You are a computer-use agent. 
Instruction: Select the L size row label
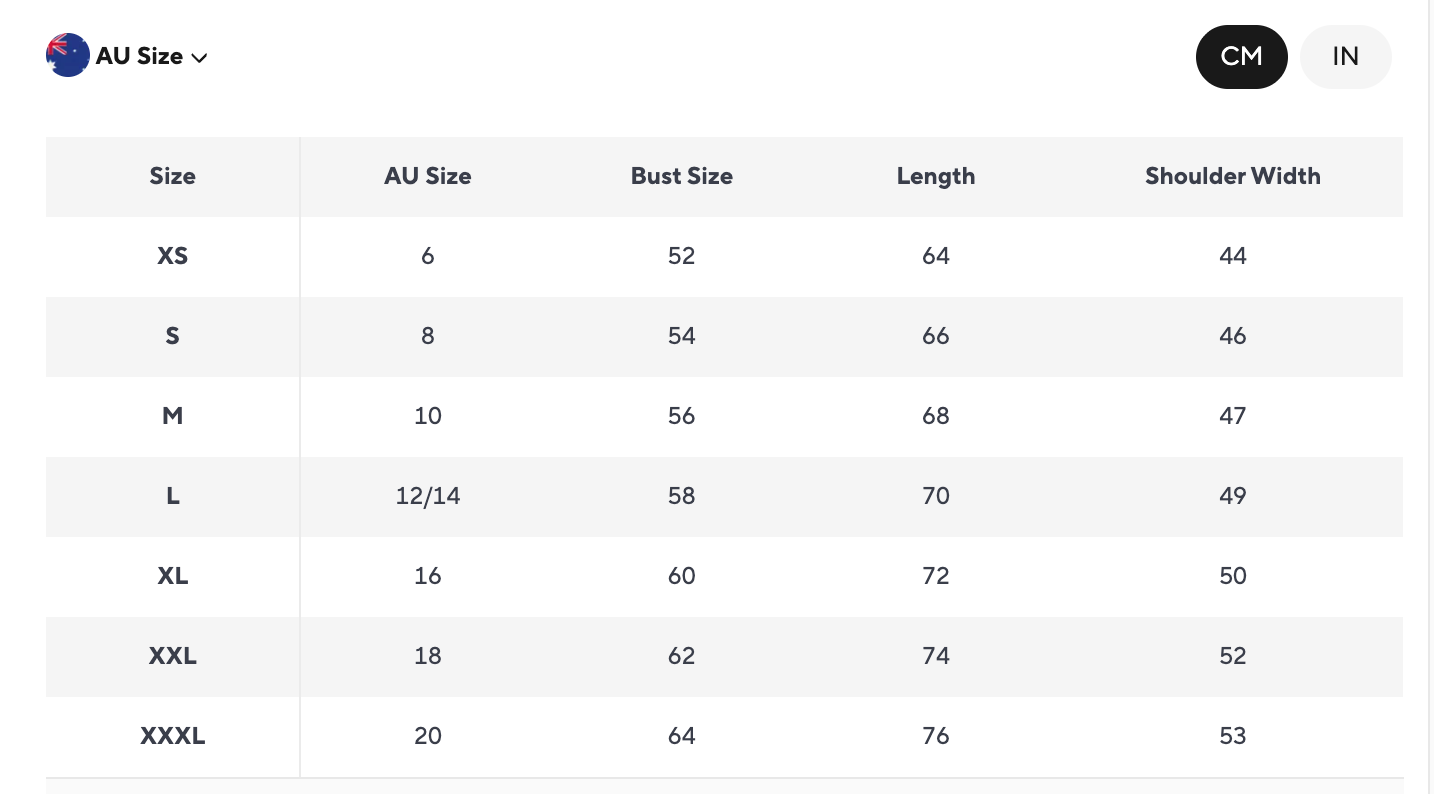pyautogui.click(x=172, y=496)
